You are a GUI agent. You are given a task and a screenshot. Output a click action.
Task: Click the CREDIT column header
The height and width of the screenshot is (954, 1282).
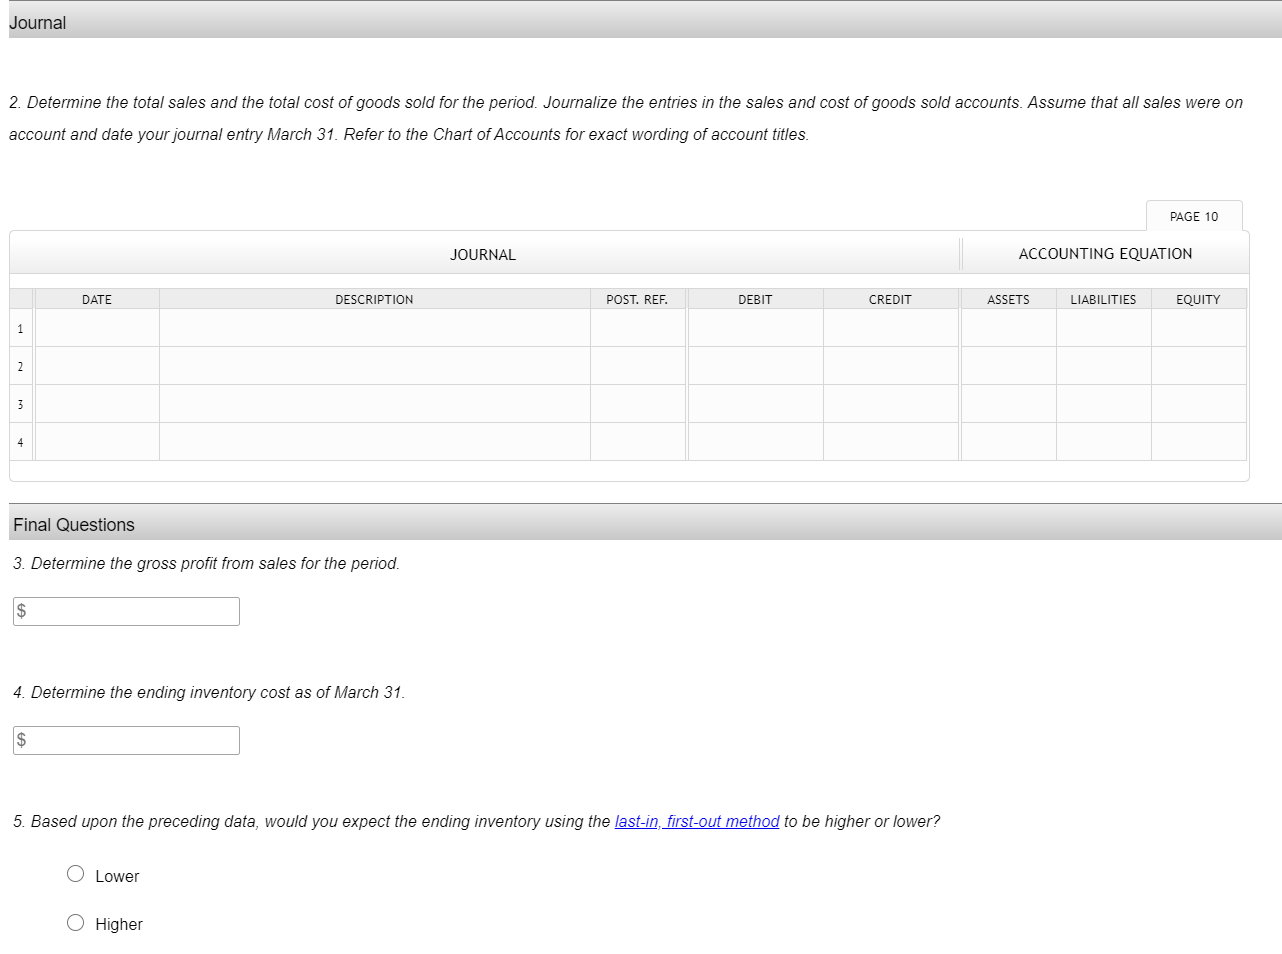(890, 299)
